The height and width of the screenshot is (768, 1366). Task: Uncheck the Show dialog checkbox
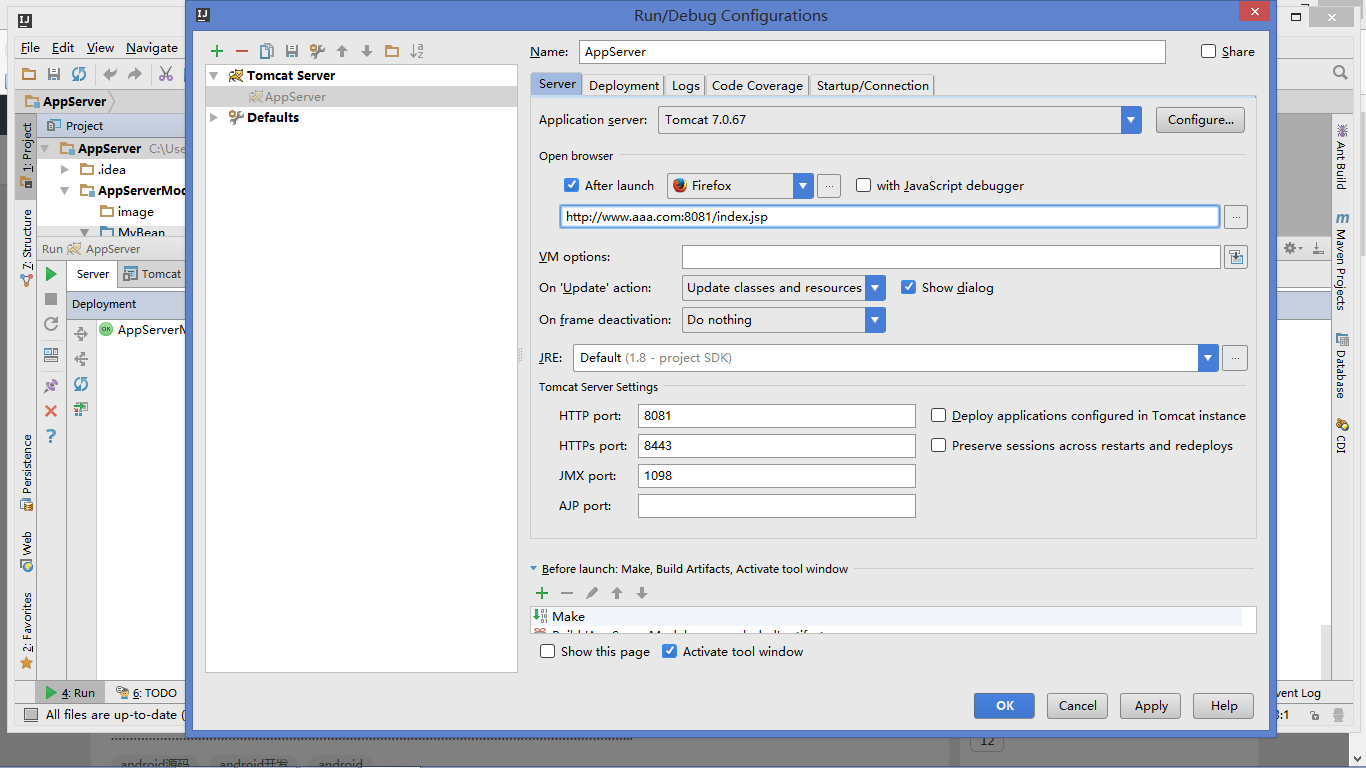pos(909,287)
